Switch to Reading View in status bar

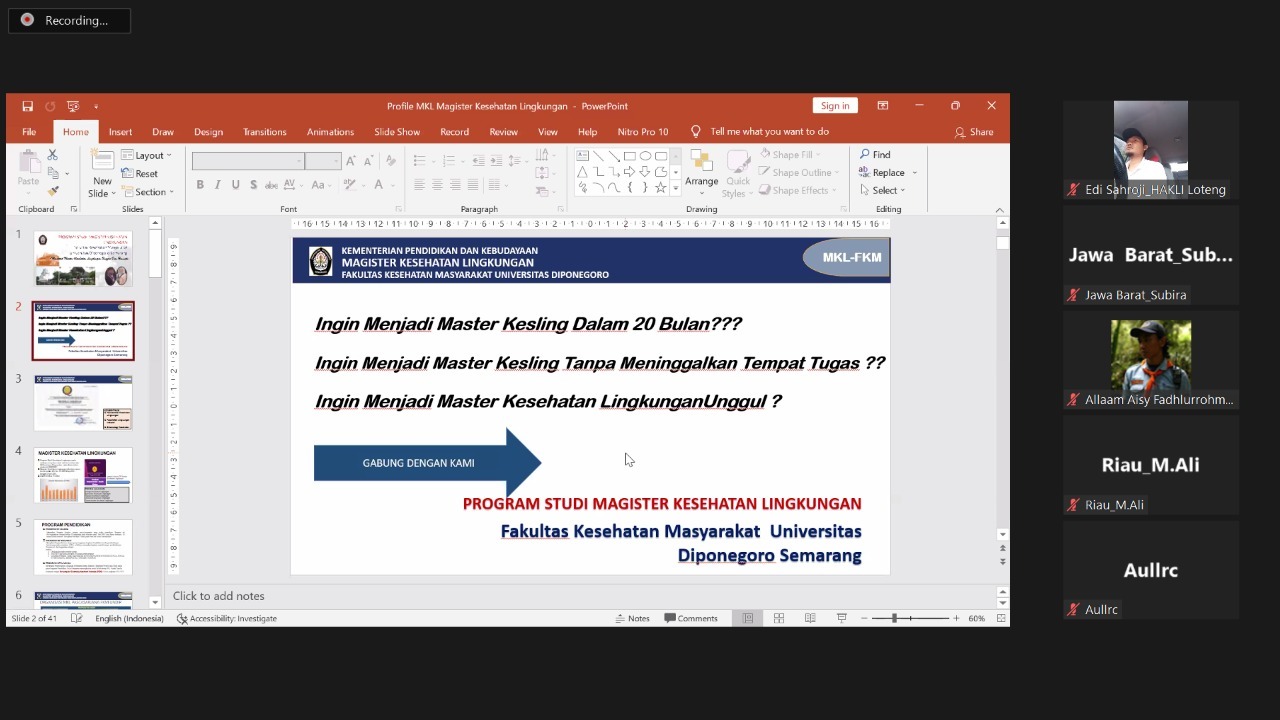pyautogui.click(x=810, y=618)
